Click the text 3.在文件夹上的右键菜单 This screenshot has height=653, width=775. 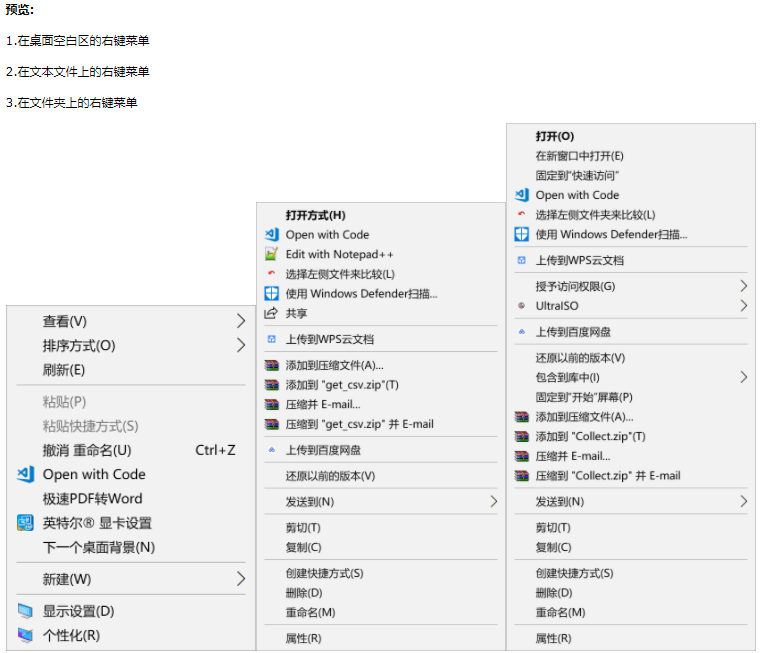click(72, 102)
